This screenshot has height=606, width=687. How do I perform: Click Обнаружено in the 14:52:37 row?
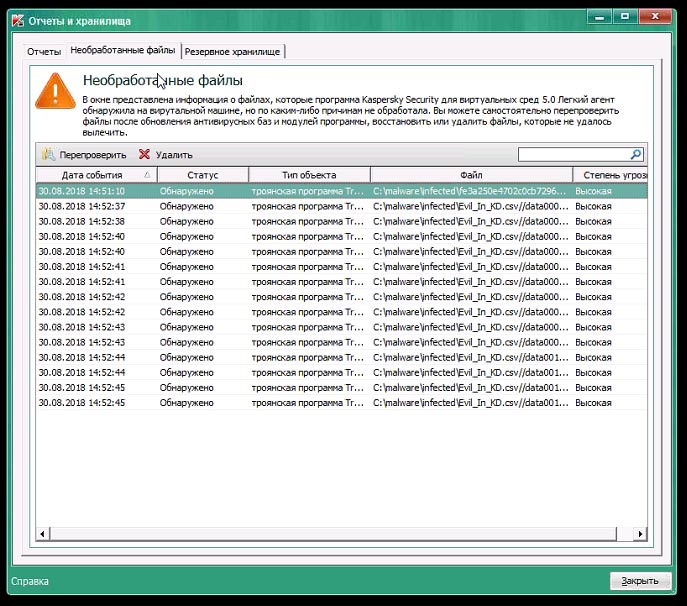point(187,206)
